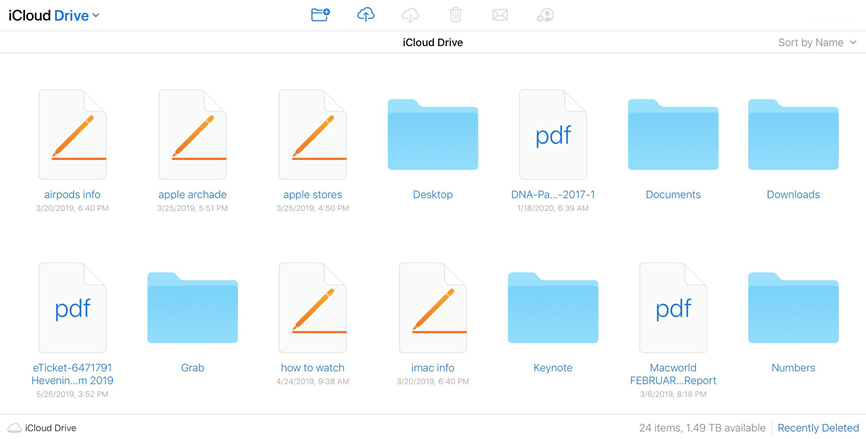This screenshot has width=866, height=439.
Task: Click the Downloads folder name label
Action: 793,194
